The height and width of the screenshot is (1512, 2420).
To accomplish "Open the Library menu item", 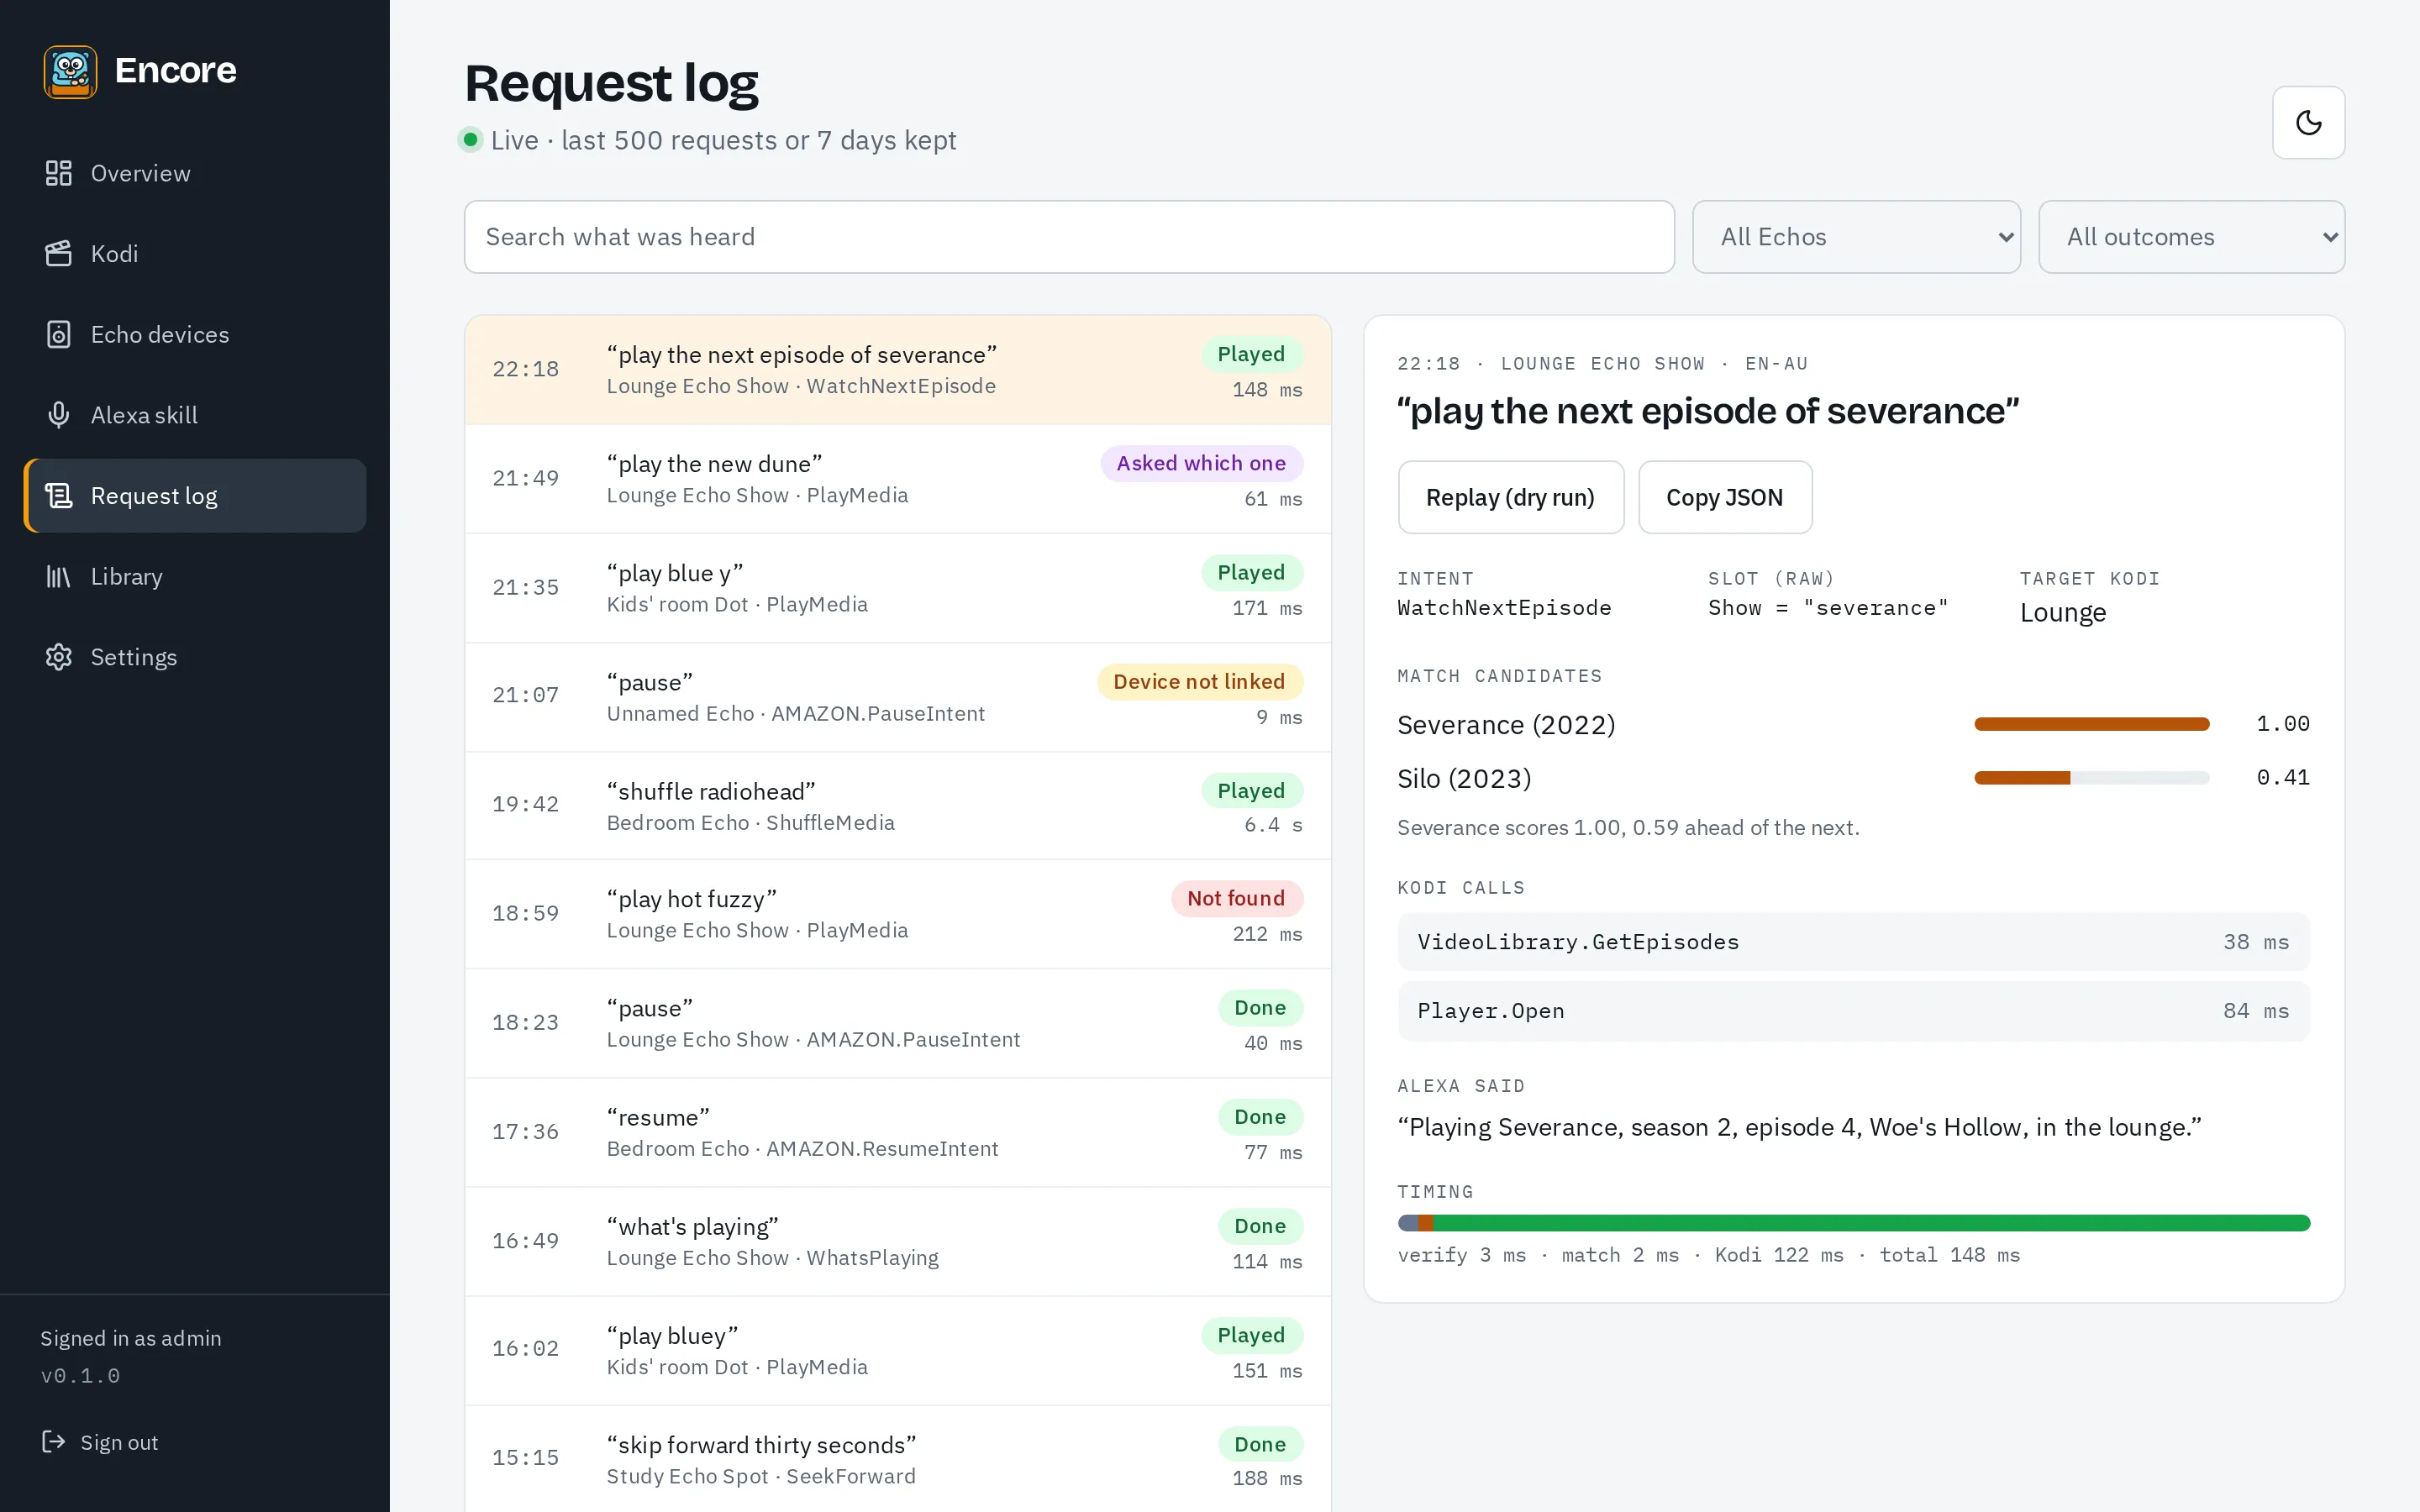I will click(x=195, y=577).
